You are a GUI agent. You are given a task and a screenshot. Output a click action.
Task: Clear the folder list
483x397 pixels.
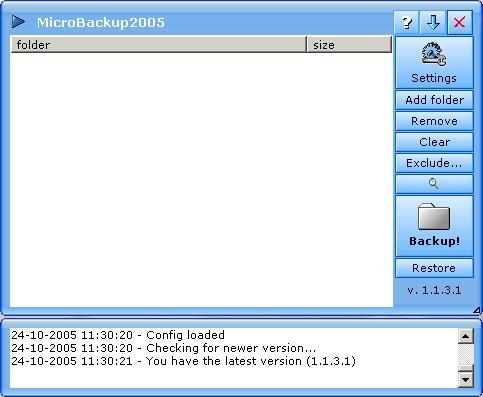434,142
